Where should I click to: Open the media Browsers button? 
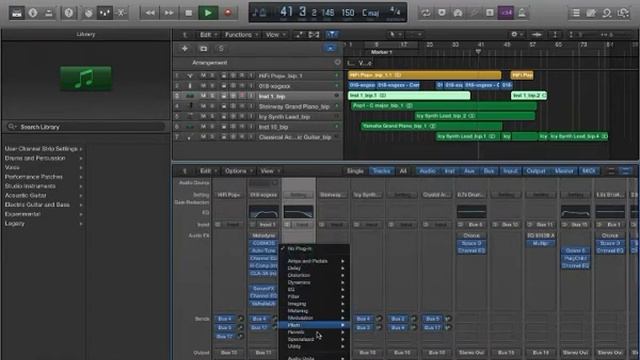[623, 13]
